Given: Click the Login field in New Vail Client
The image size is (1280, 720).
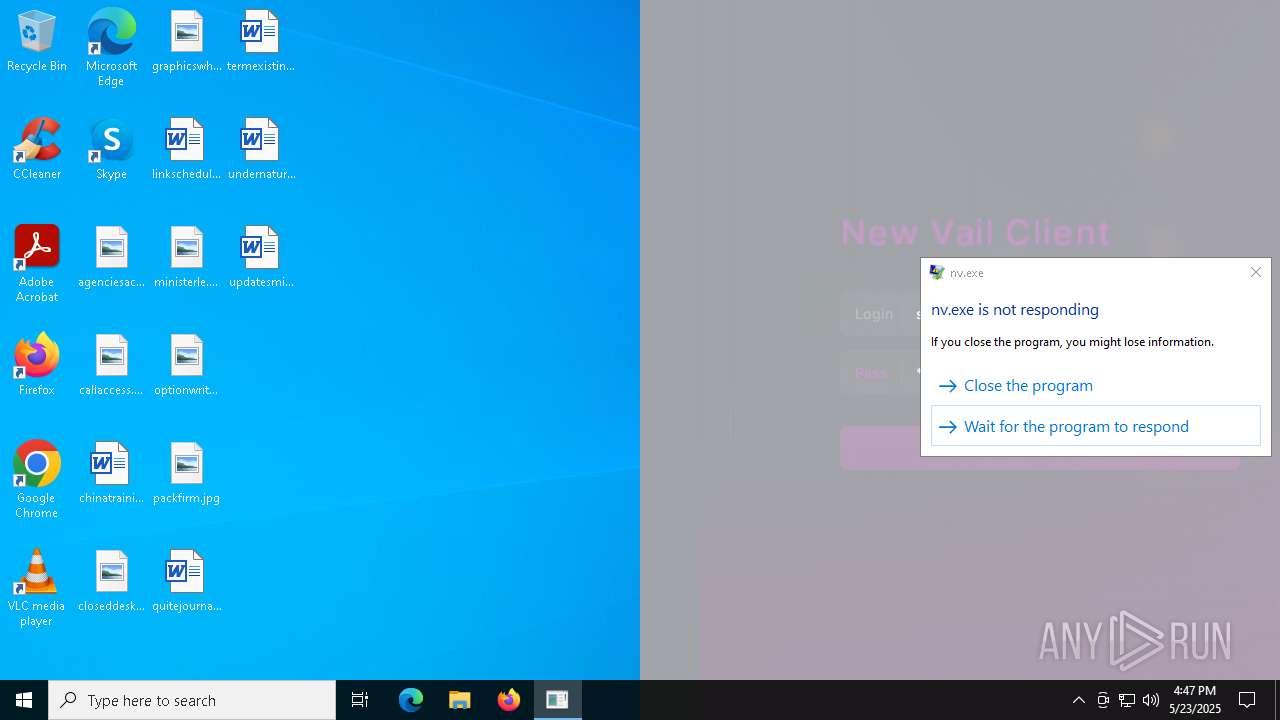Looking at the screenshot, I should click(880, 314).
